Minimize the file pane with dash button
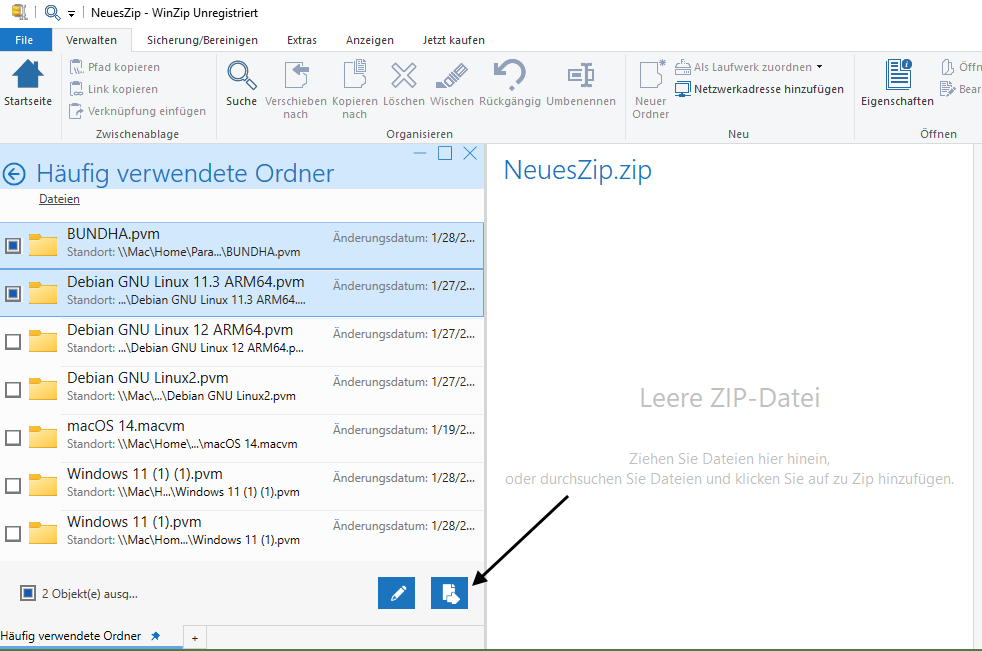Image resolution: width=982 pixels, height=651 pixels. tap(420, 154)
